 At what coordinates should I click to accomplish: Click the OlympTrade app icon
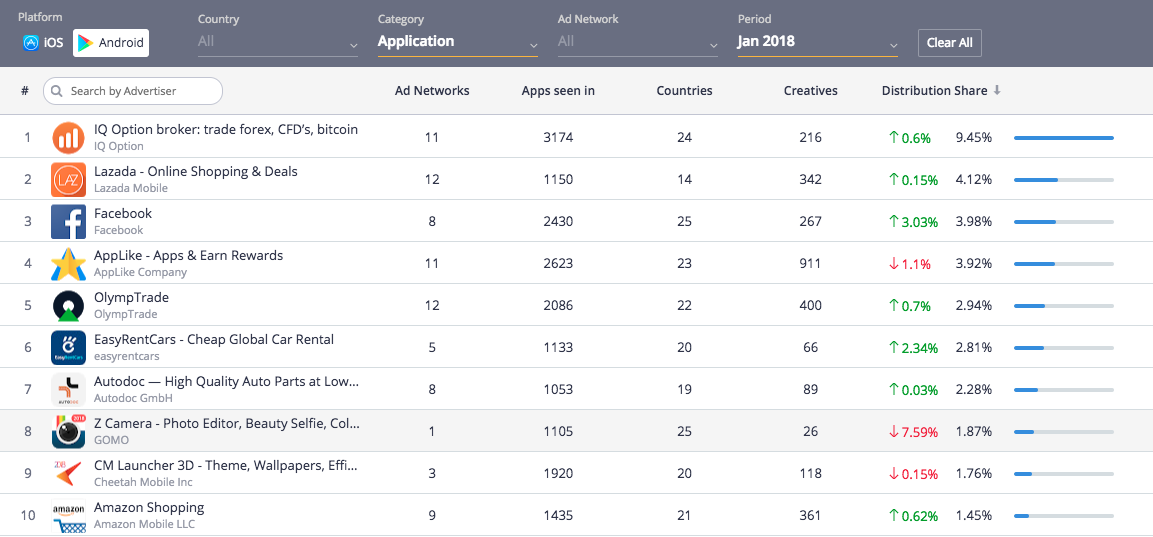[68, 306]
